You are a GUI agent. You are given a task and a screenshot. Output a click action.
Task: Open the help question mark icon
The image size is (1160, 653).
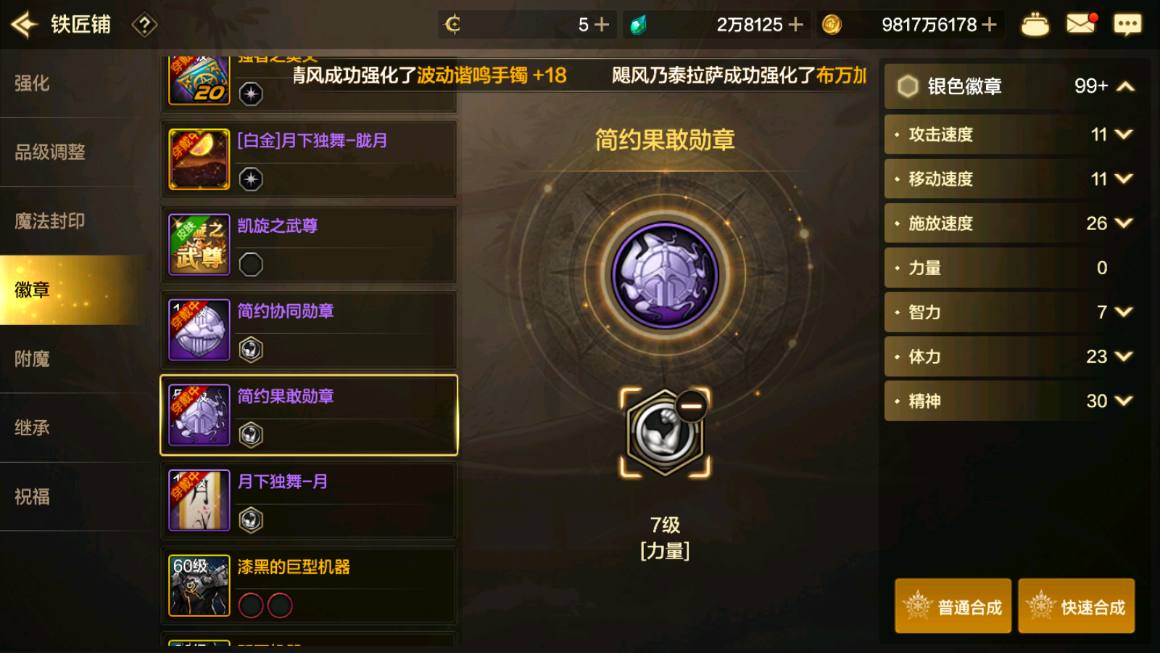pos(144,25)
